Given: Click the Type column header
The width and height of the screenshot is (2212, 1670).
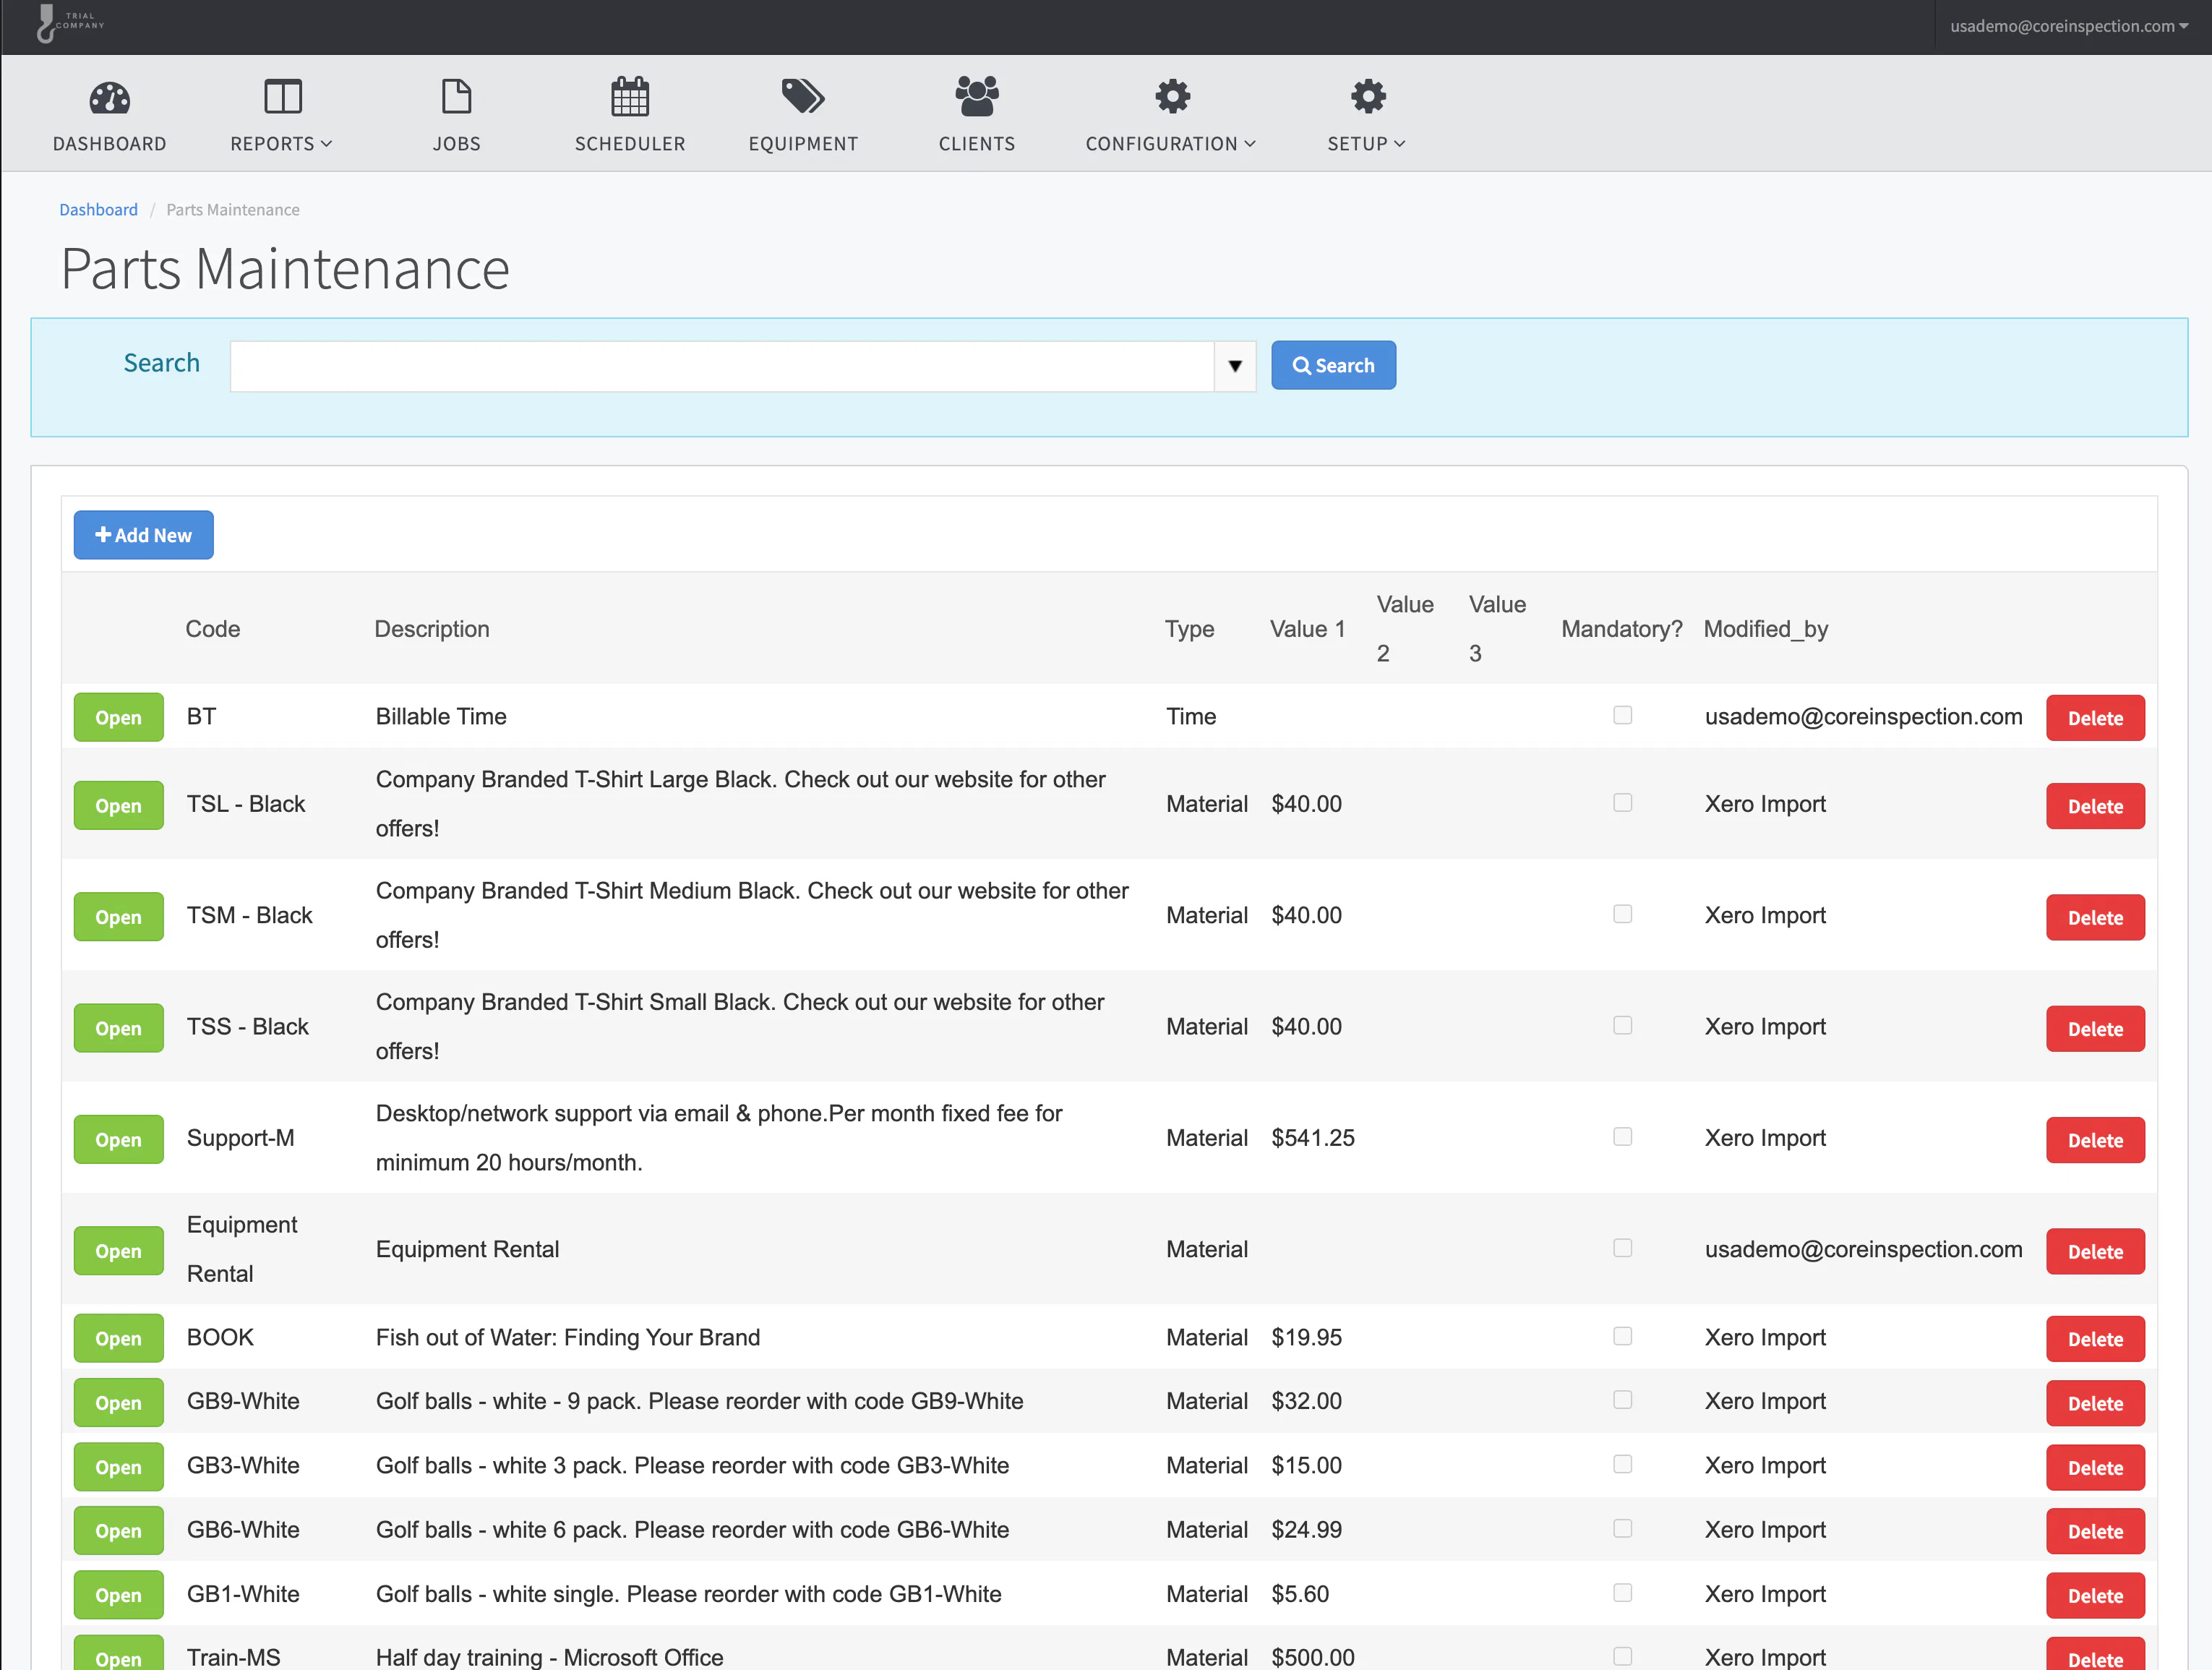Looking at the screenshot, I should tap(1189, 629).
